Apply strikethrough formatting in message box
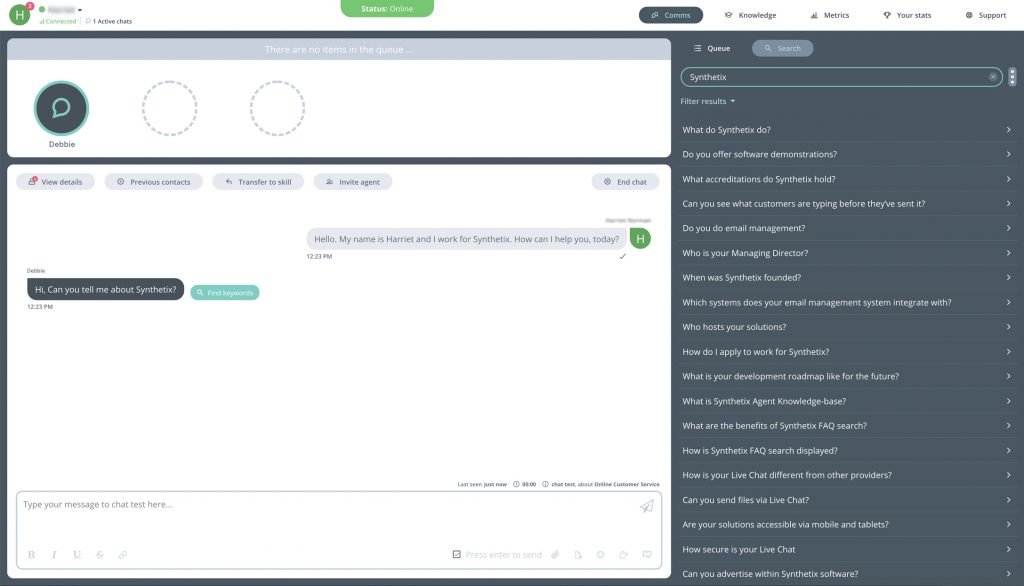The width and height of the screenshot is (1024, 586). [99, 555]
